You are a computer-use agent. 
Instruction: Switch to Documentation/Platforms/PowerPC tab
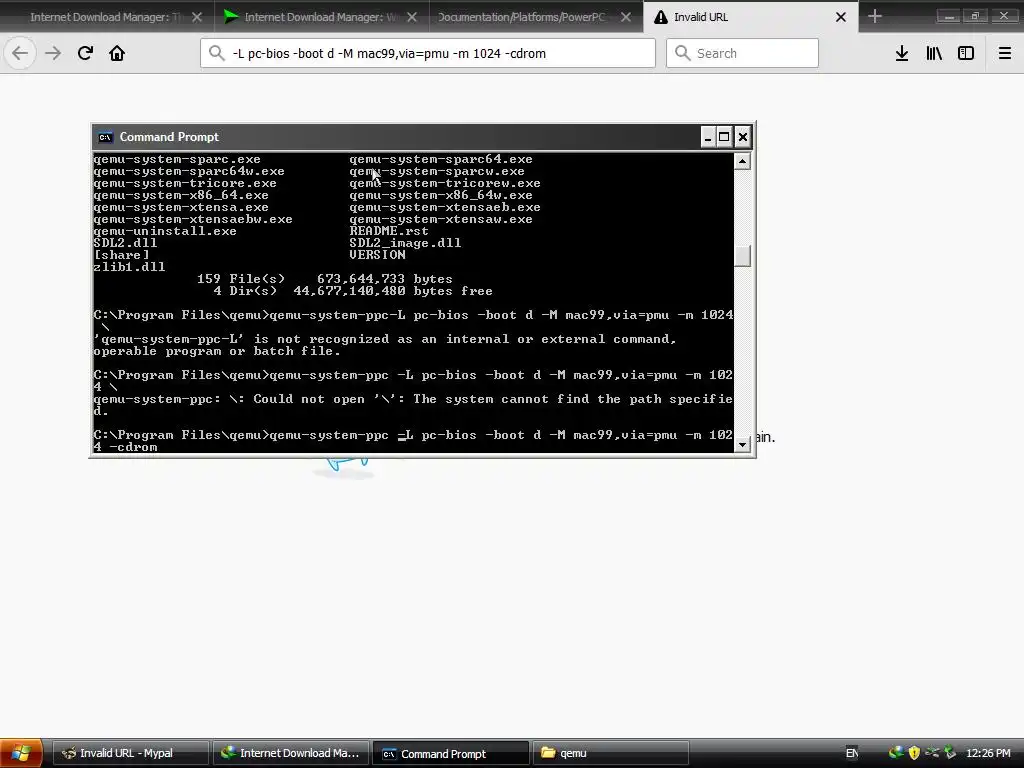click(536, 17)
